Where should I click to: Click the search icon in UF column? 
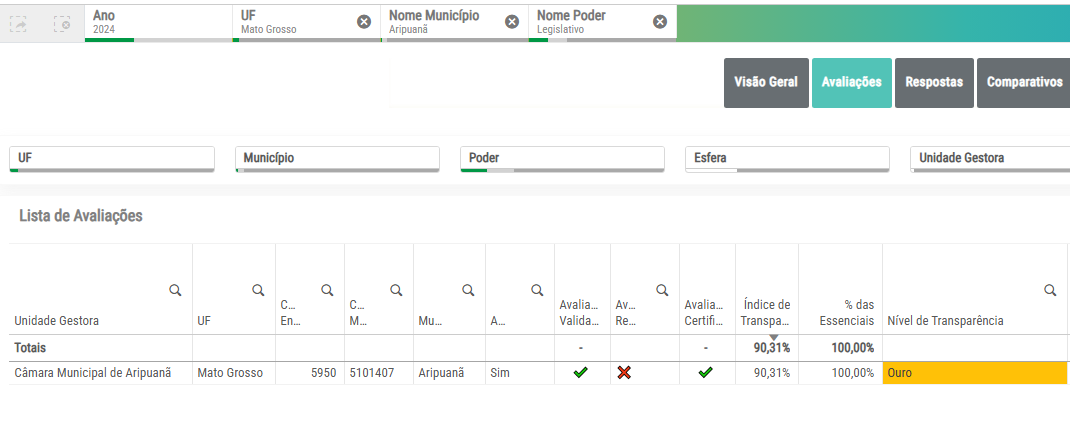coord(258,290)
